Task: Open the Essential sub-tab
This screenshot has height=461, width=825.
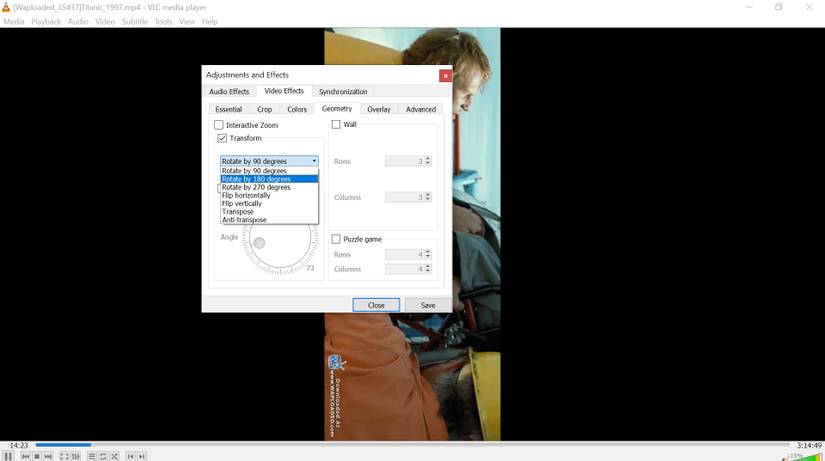Action: [229, 109]
